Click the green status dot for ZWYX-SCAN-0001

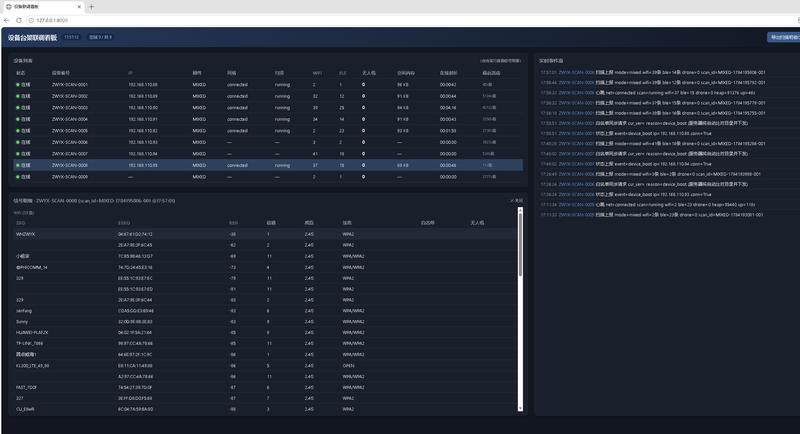click(x=18, y=85)
